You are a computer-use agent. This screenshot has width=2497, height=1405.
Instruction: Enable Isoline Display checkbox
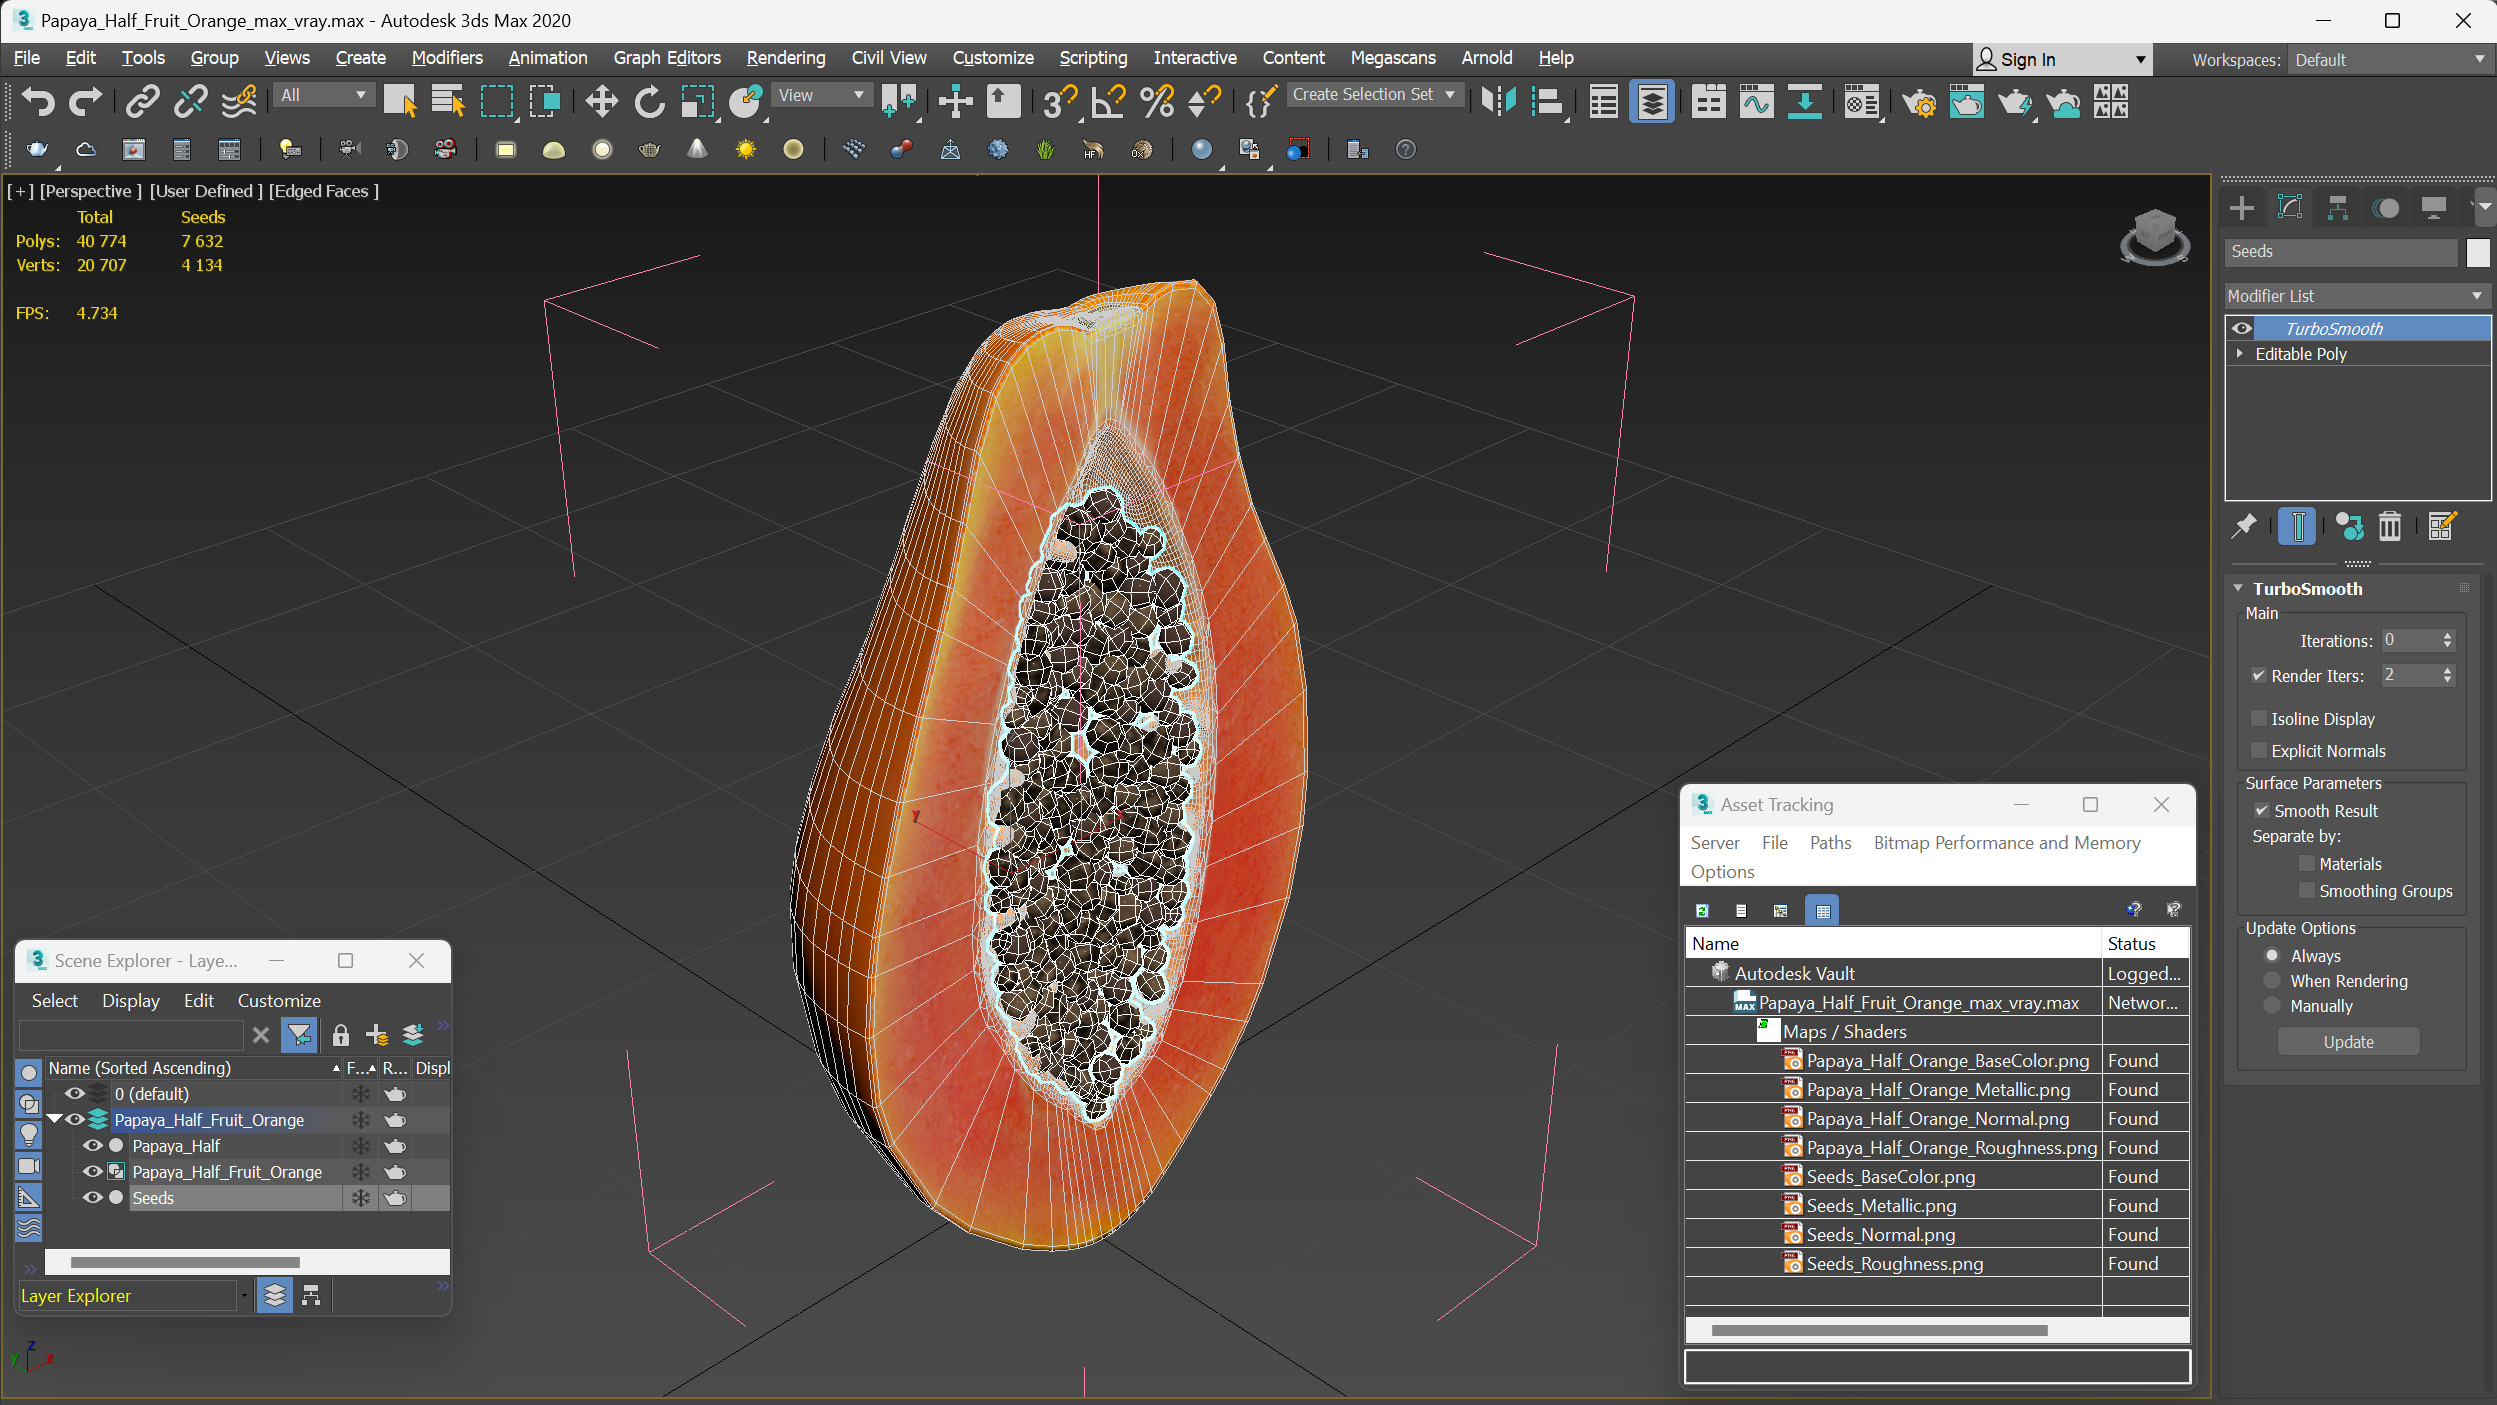2258,718
